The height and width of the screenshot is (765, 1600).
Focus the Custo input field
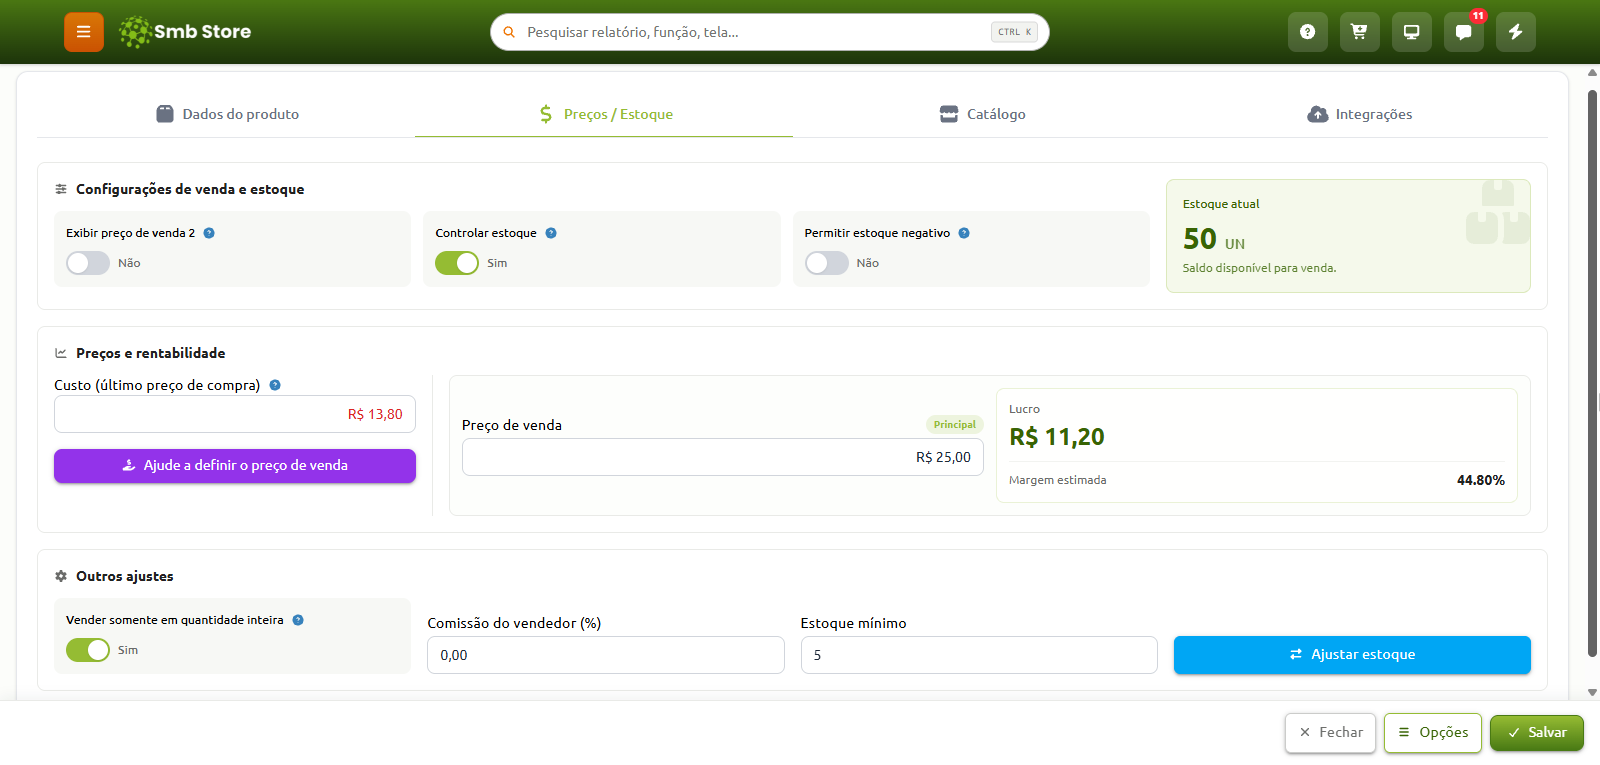(x=235, y=414)
